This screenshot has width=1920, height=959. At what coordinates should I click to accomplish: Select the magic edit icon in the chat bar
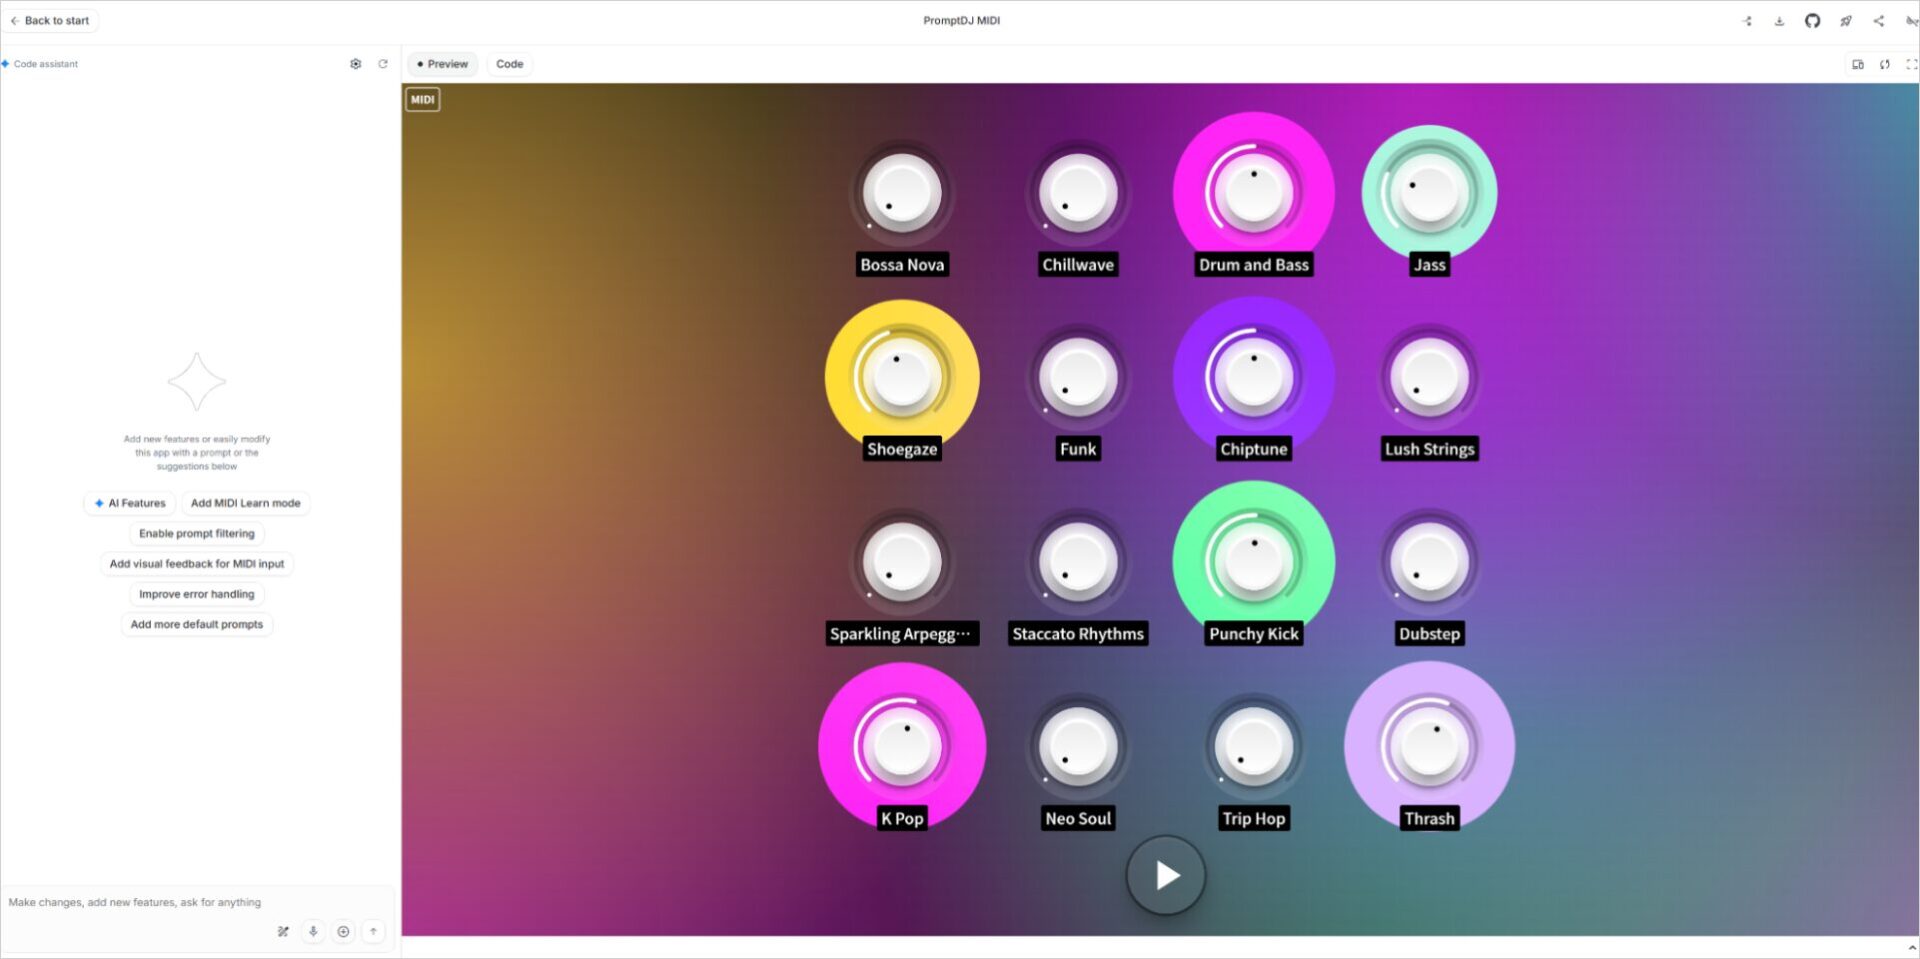pos(283,931)
